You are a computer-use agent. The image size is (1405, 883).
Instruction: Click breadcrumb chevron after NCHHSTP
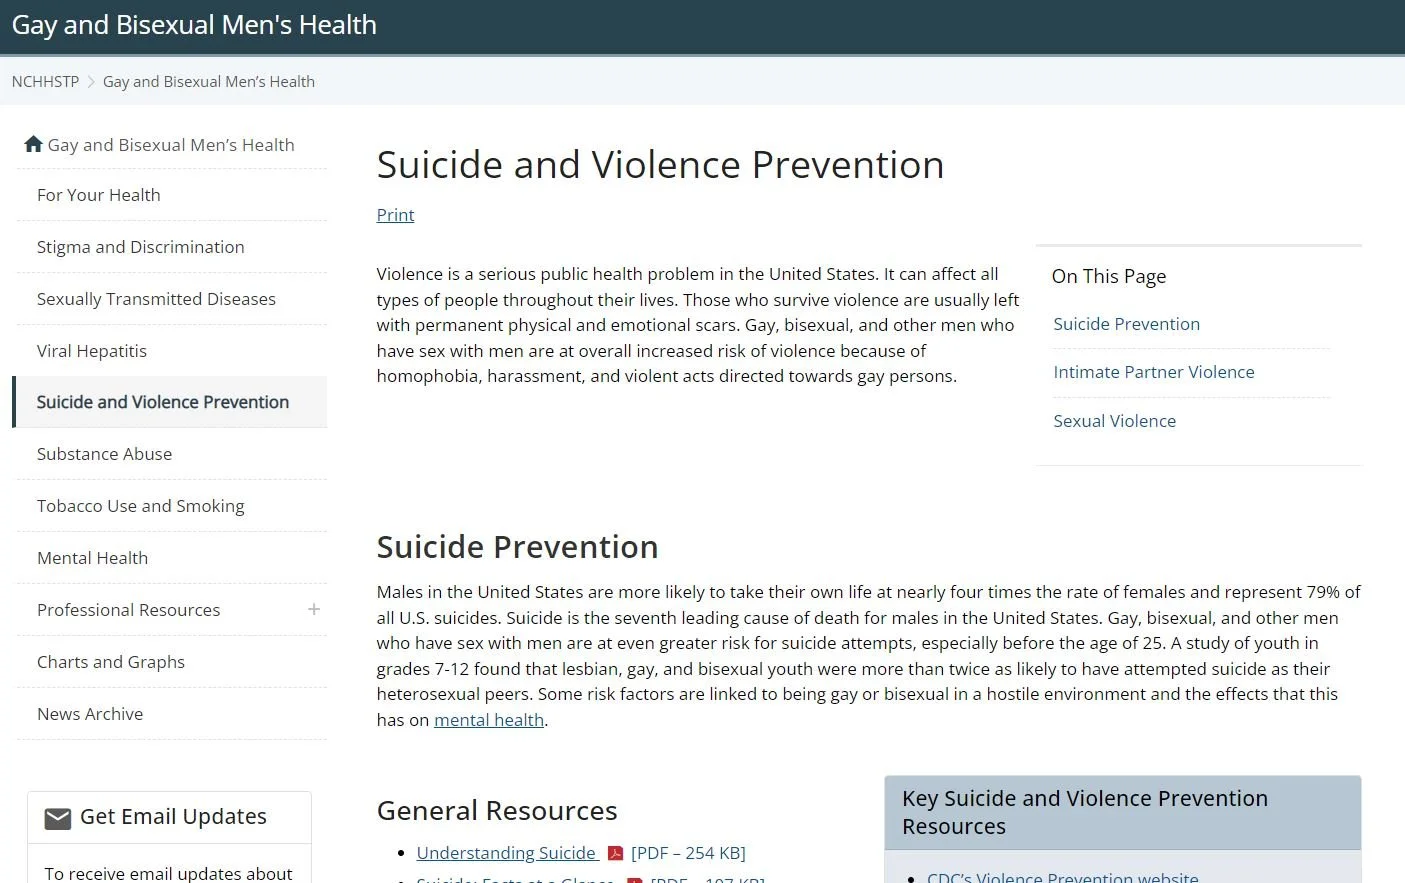point(91,82)
